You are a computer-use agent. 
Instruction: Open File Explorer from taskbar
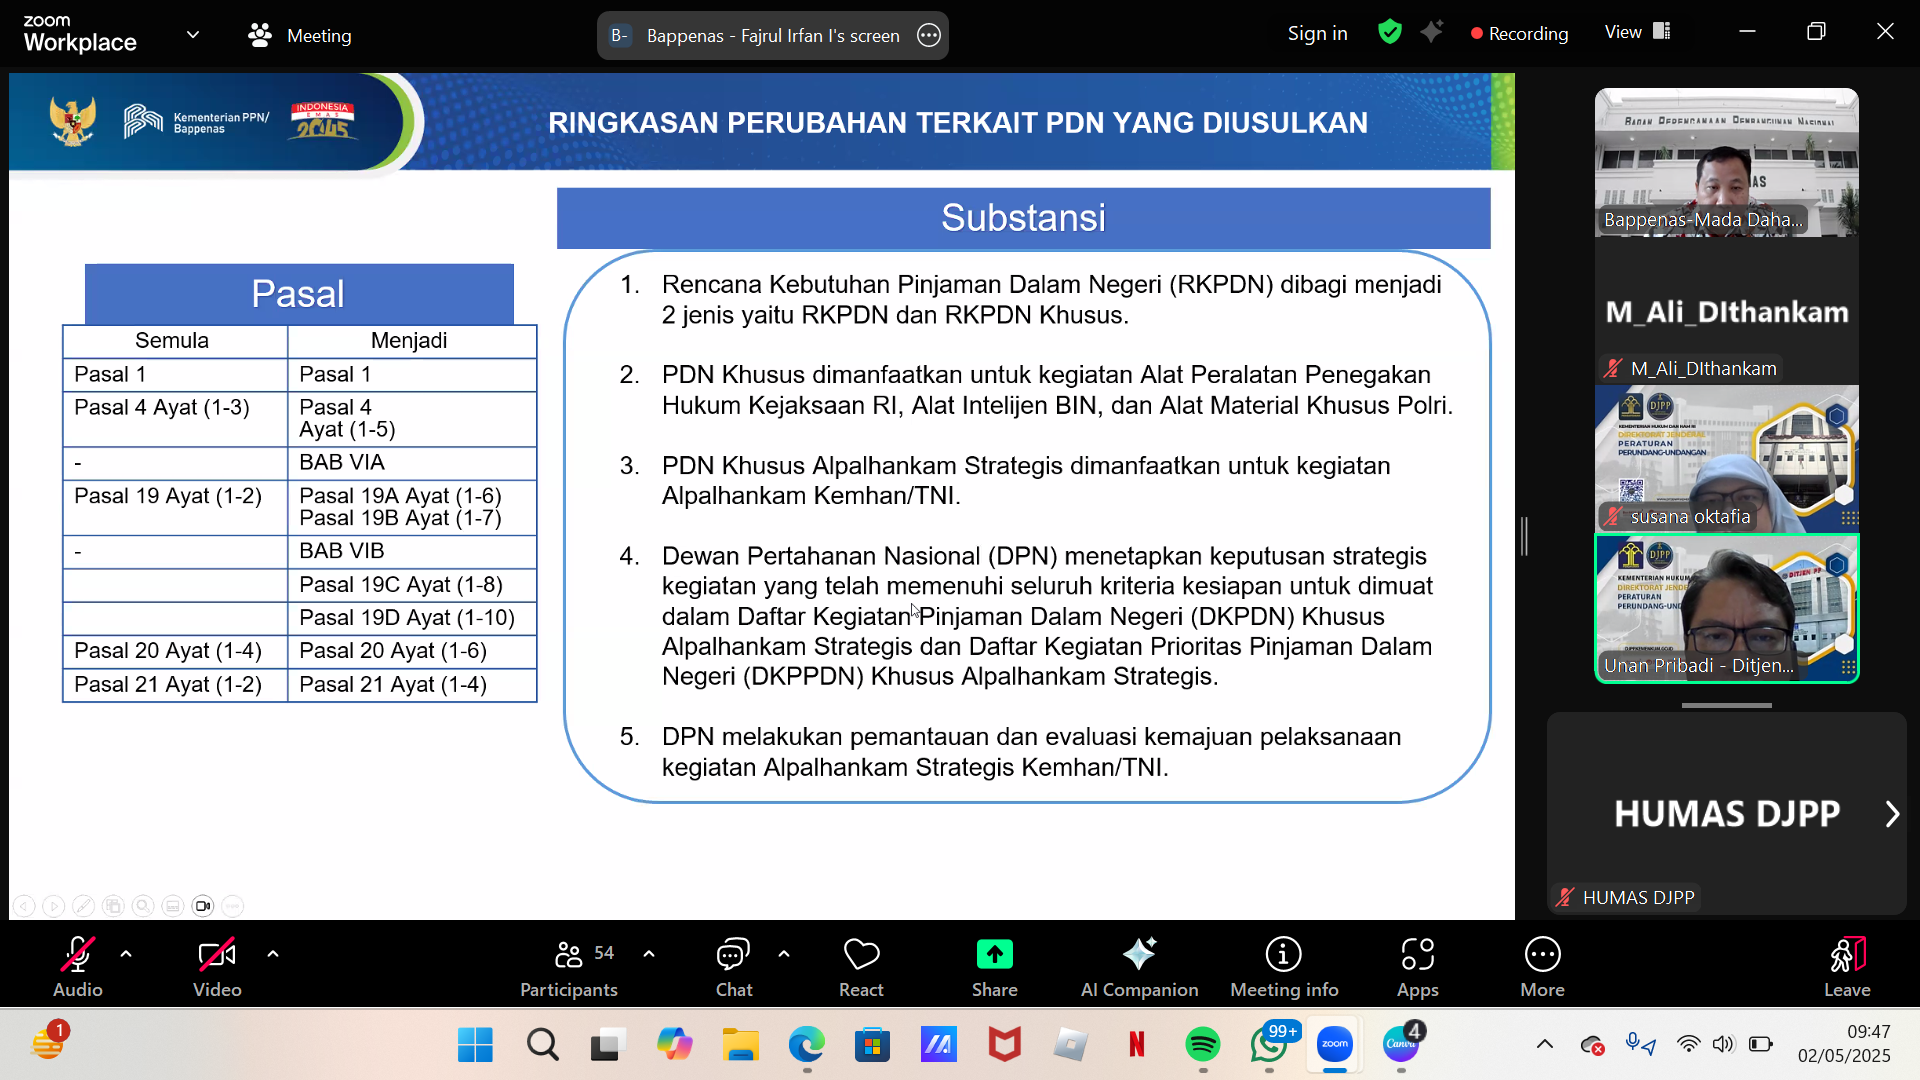pyautogui.click(x=740, y=1045)
